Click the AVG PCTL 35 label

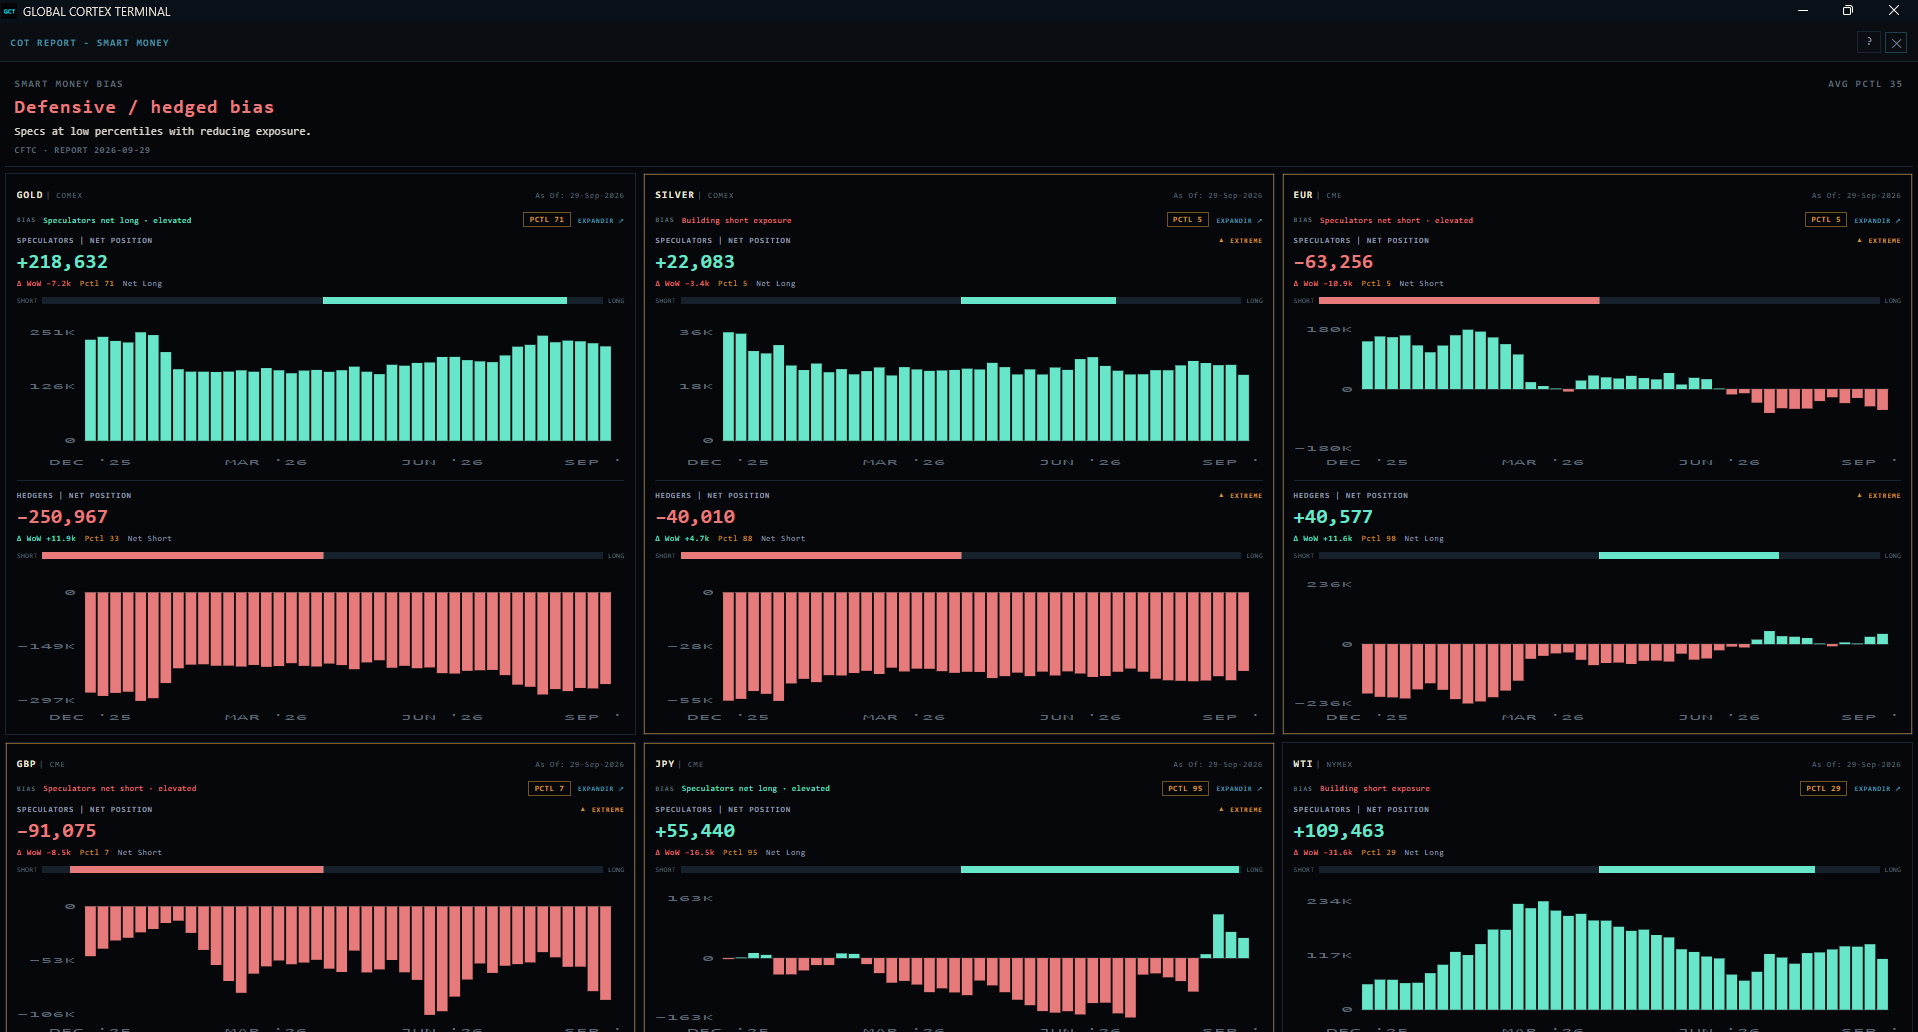pyautogui.click(x=1865, y=84)
